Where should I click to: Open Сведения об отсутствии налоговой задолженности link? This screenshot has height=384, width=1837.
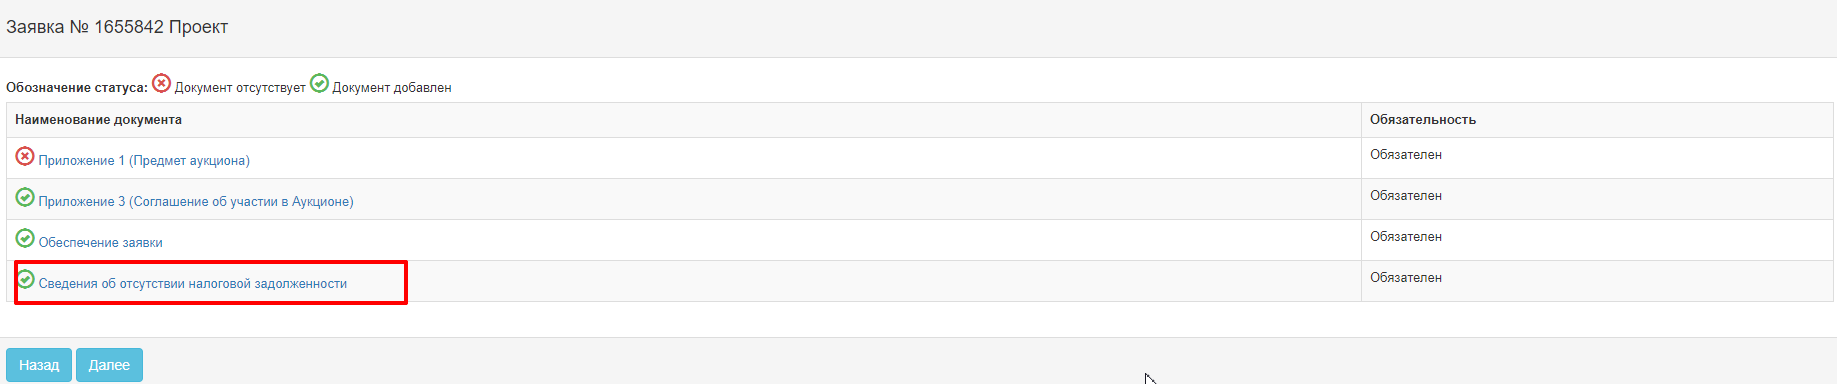(193, 284)
